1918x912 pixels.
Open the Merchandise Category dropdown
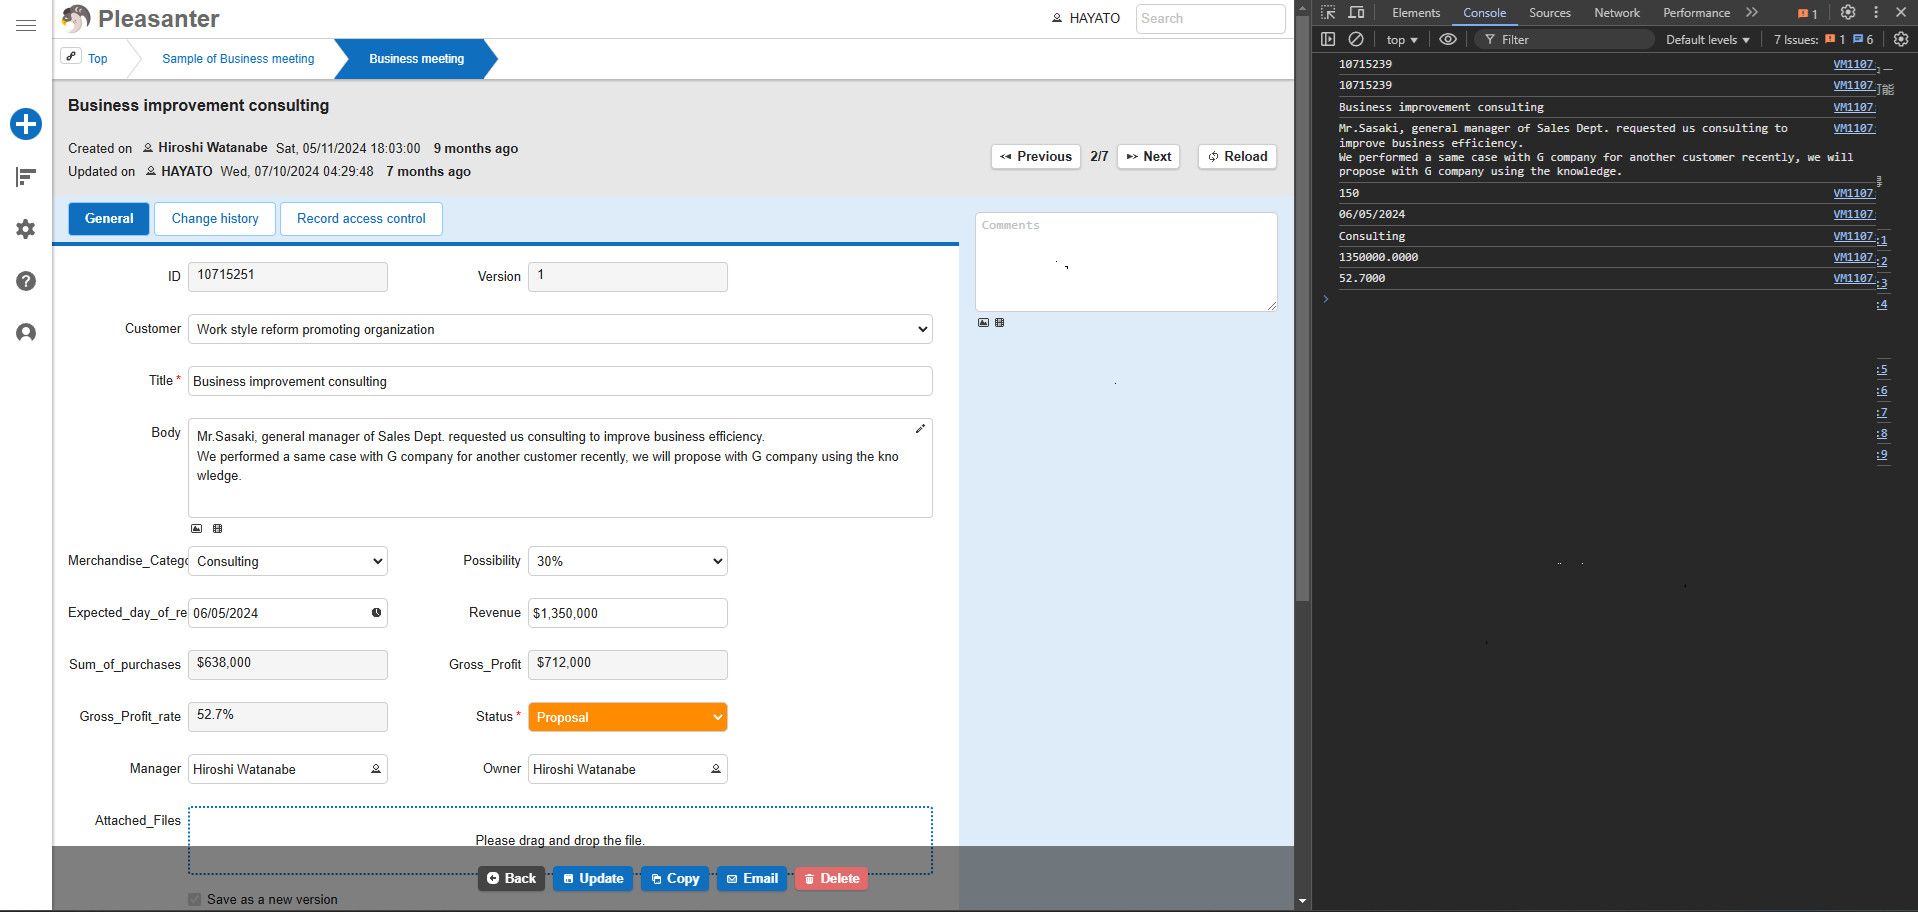tap(288, 561)
